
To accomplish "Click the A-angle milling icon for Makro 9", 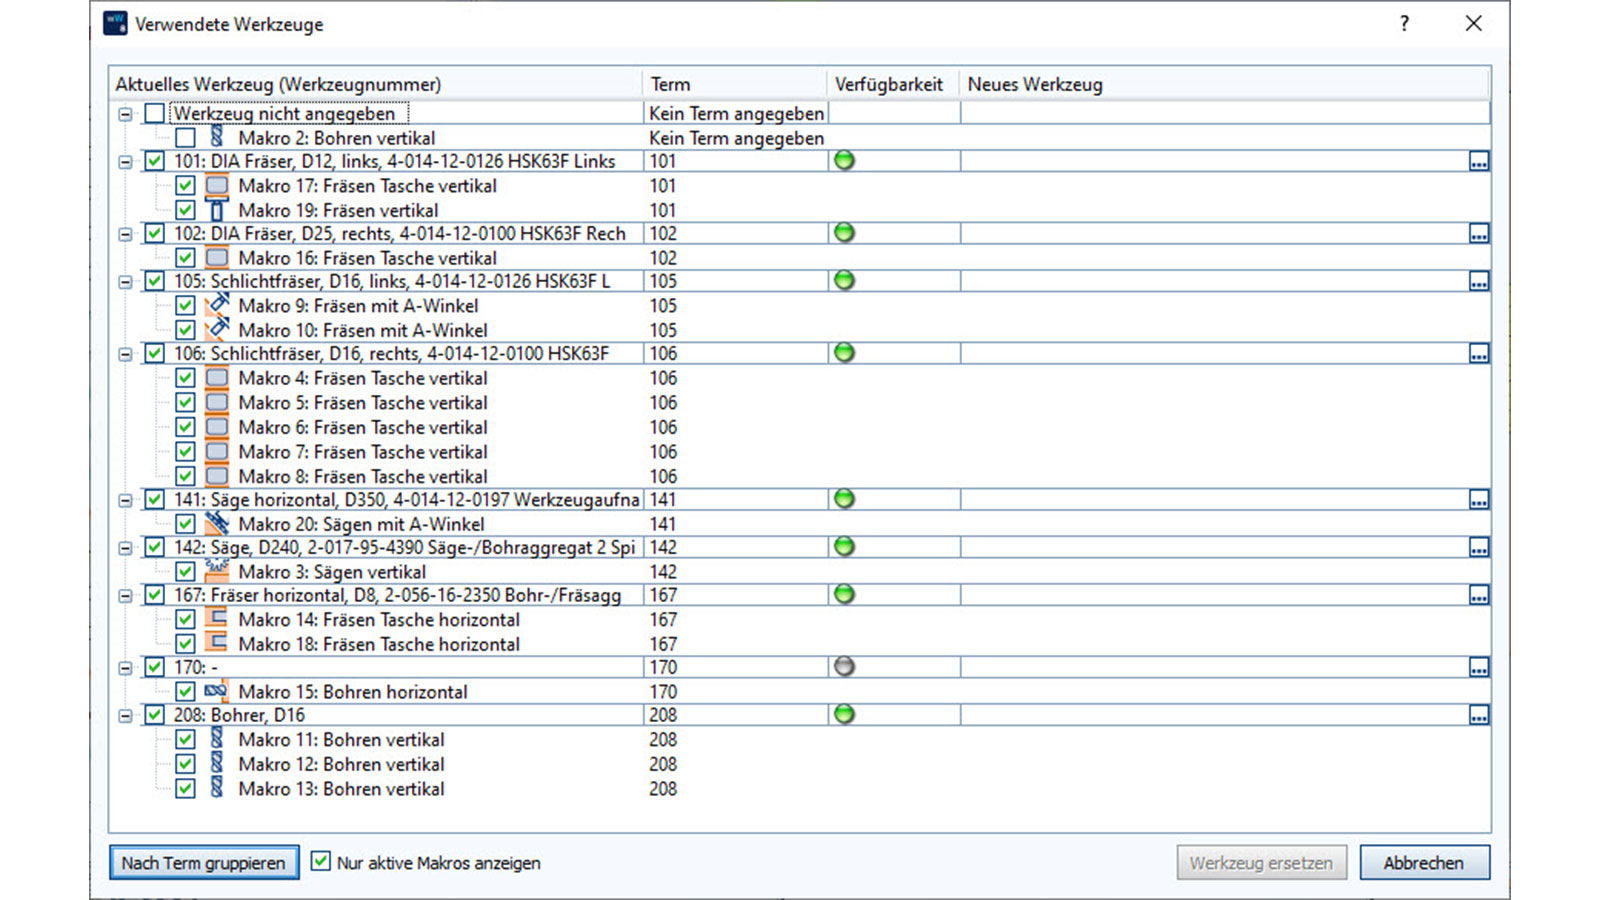I will pos(217,305).
